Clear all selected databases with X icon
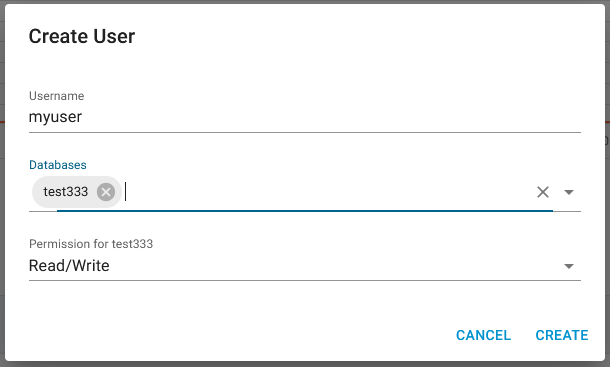This screenshot has width=610, height=367. (x=543, y=192)
